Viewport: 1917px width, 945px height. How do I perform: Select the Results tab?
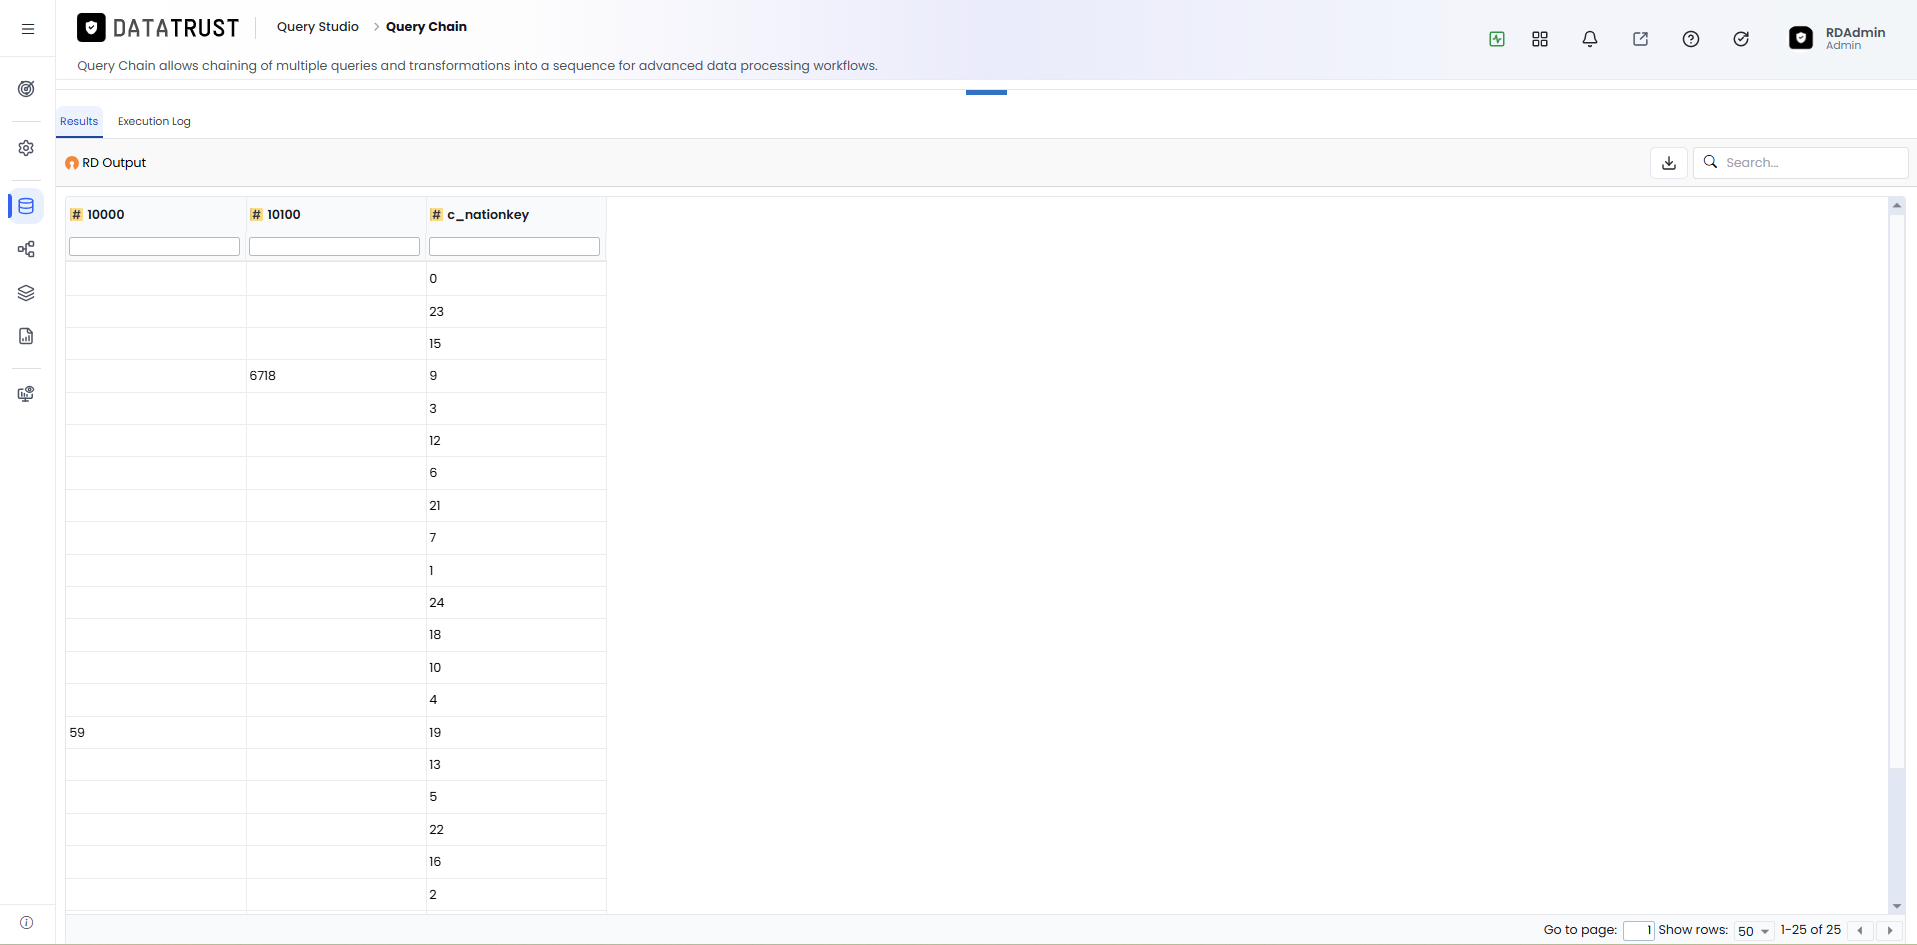[x=79, y=122]
